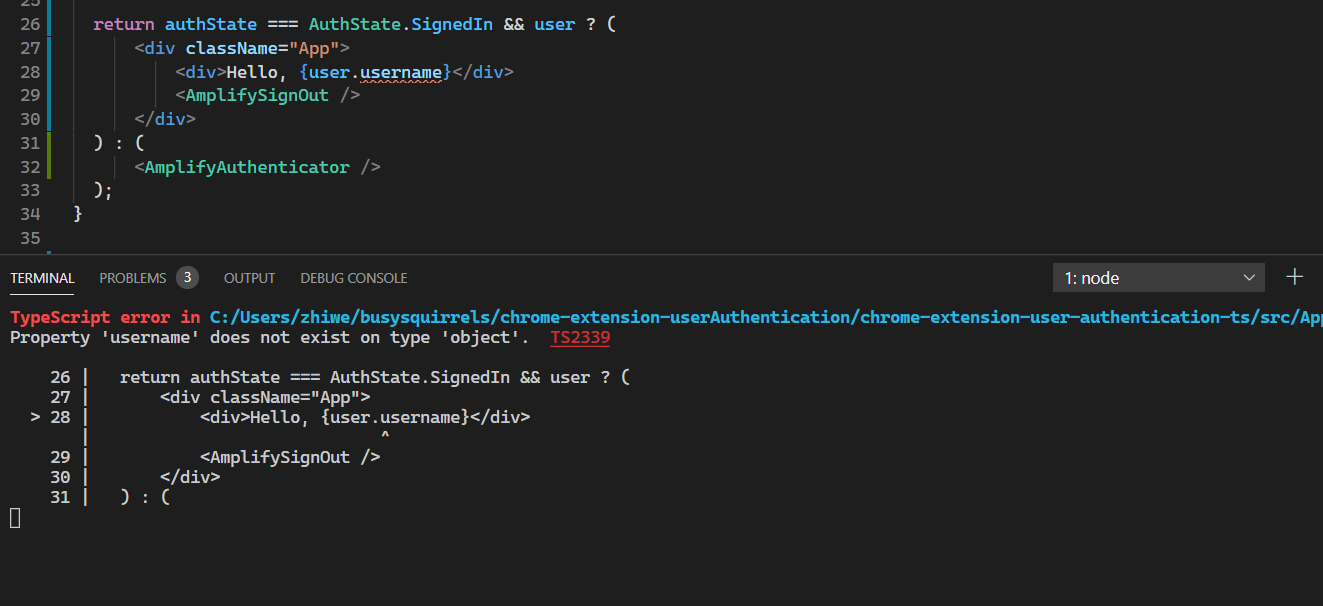Open the '1: node' terminal dropdown
The height and width of the screenshot is (606, 1323).
1159,278
